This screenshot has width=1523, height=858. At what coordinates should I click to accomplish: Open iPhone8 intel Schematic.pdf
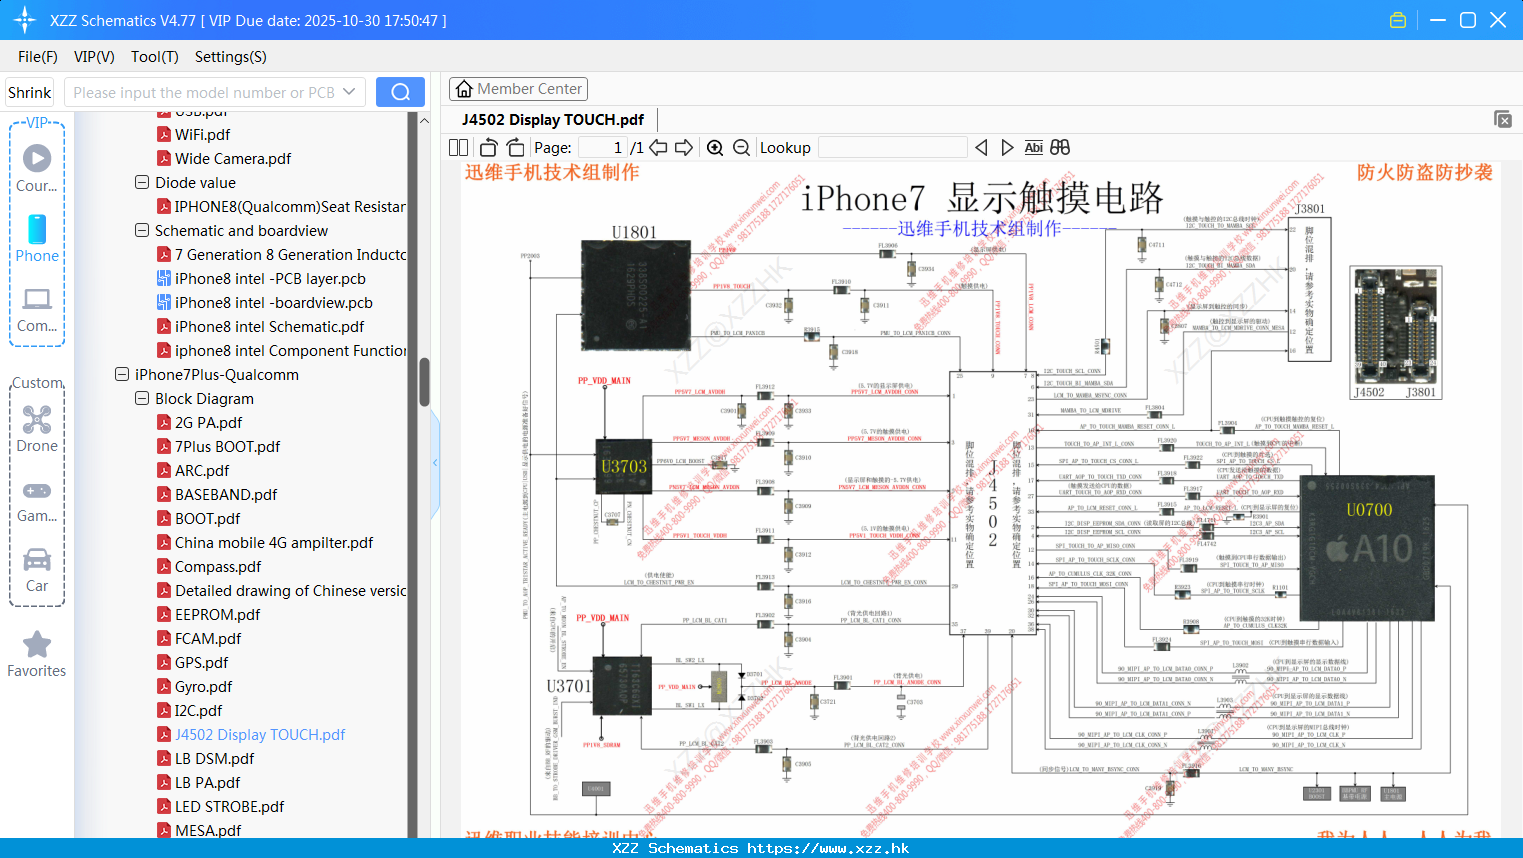269,326
